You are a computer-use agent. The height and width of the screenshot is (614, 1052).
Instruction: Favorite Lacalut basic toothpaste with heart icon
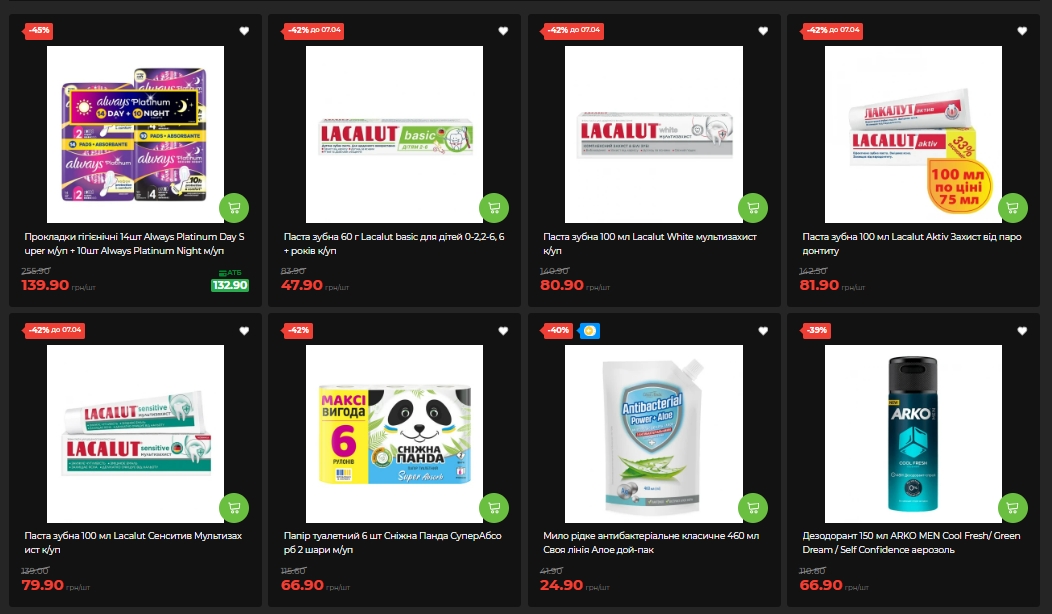[x=503, y=31]
